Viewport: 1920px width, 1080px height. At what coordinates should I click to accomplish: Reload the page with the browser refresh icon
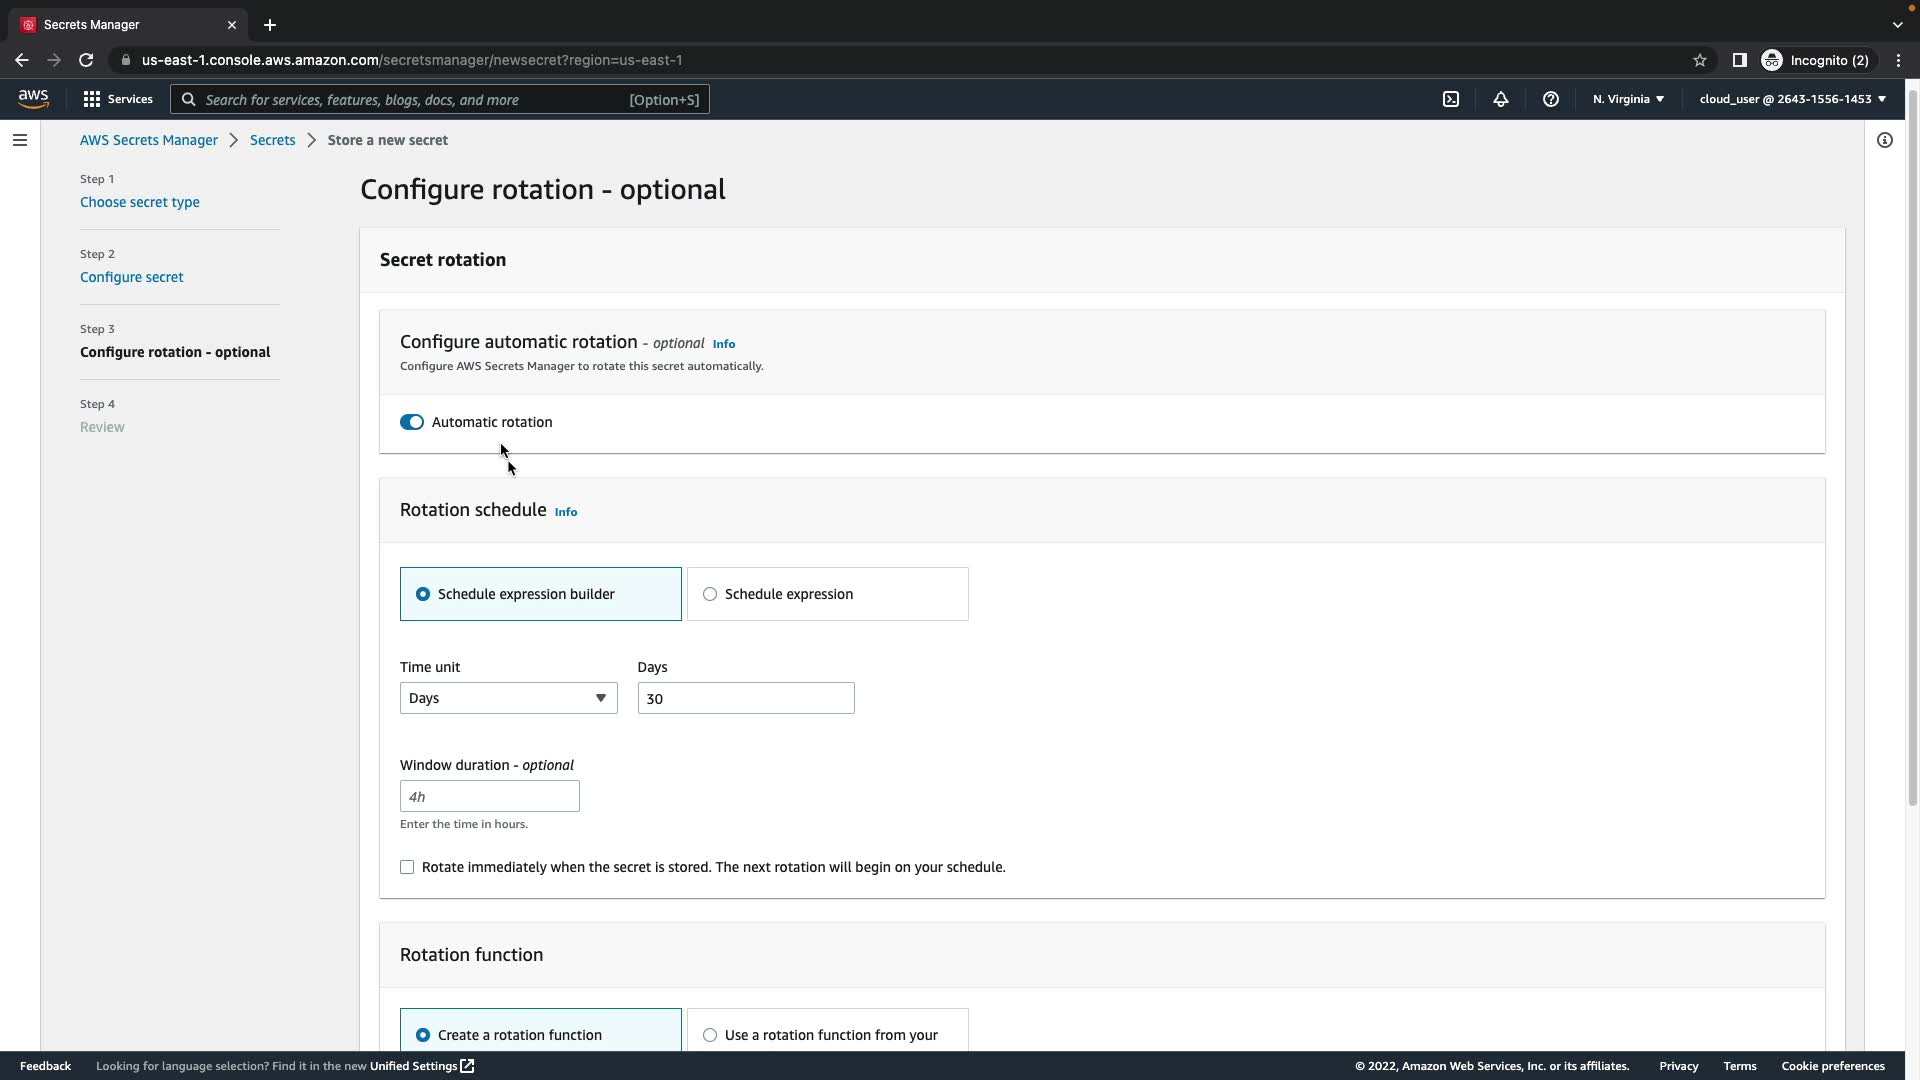coord(86,60)
